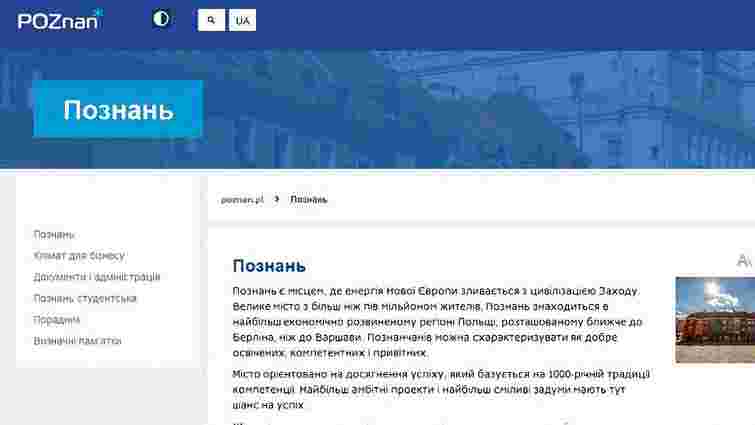
Task: Select Познань студентська in sidebar
Action: click(85, 298)
